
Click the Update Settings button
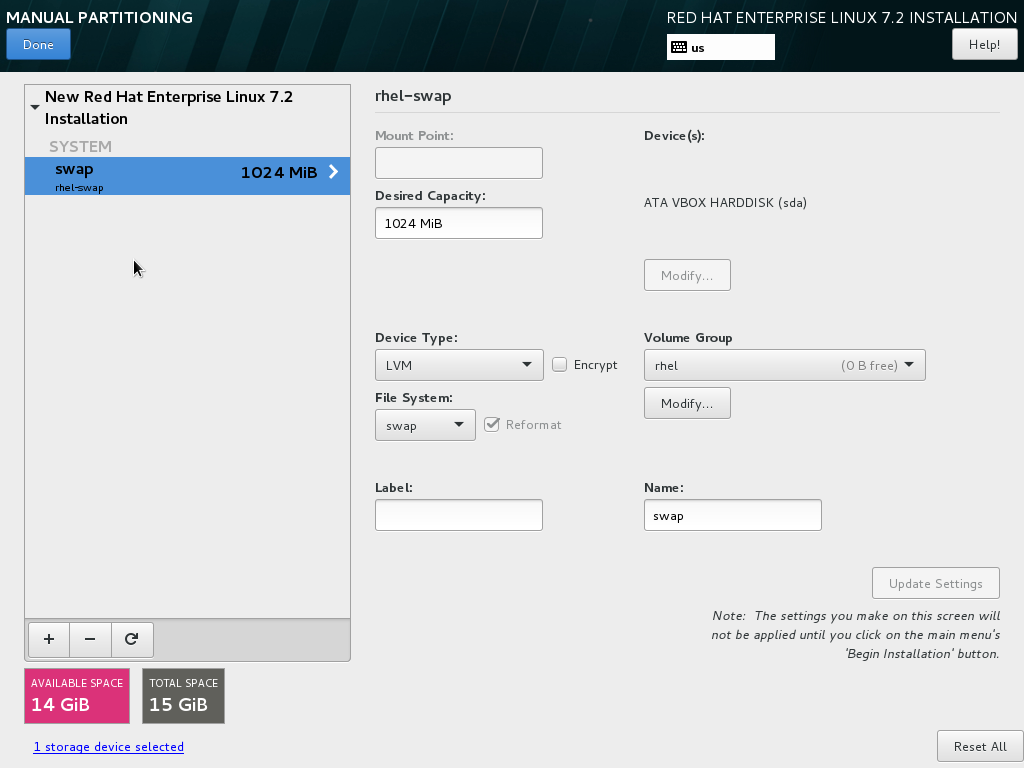(935, 583)
